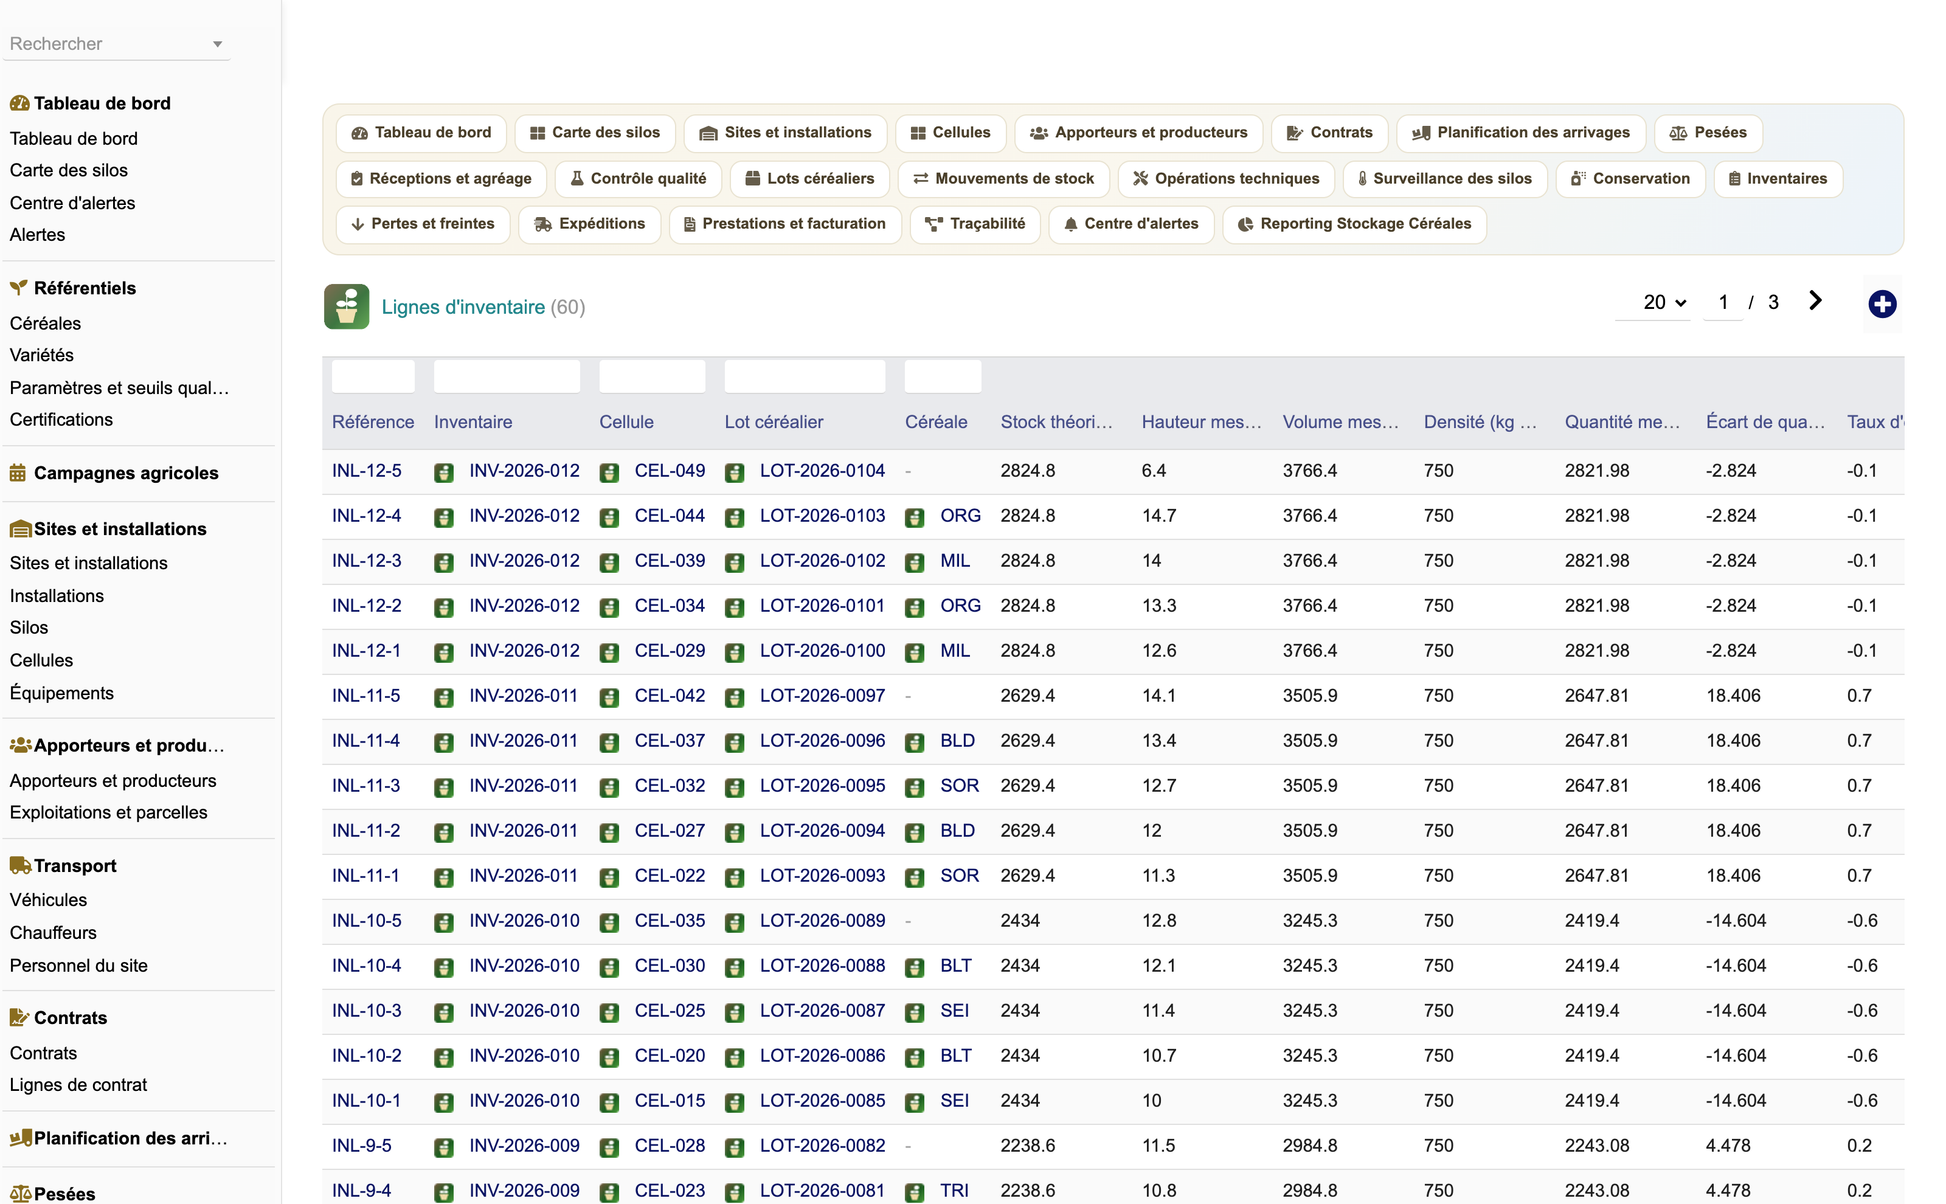Open the Carte des silos tab
The width and height of the screenshot is (1946, 1204).
(595, 133)
